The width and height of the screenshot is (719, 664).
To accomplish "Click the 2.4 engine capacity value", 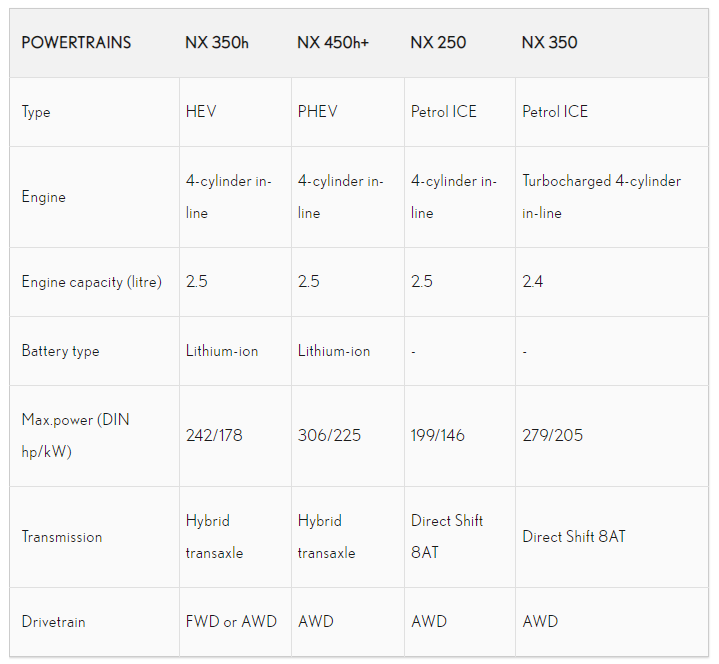I will click(x=532, y=281).
